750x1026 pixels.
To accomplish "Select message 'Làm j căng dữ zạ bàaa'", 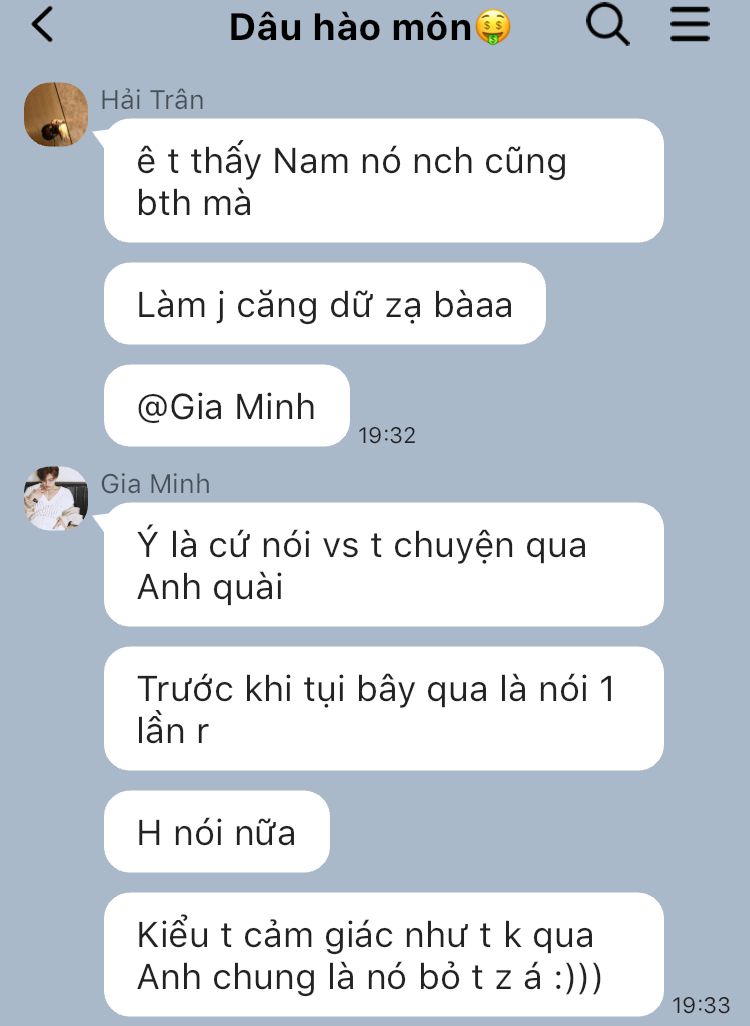I will click(325, 304).
